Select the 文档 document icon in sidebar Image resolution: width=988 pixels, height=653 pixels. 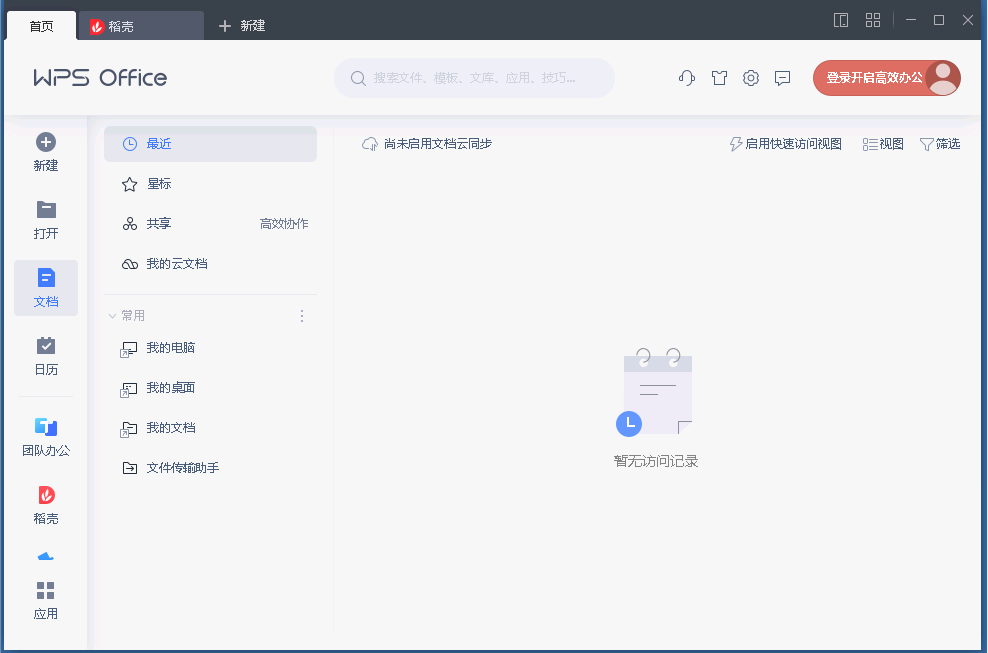(46, 277)
